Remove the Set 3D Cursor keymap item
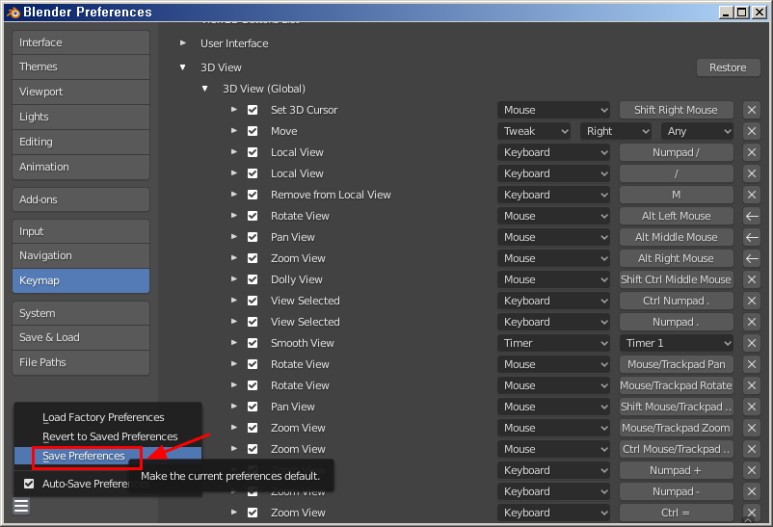 [x=751, y=110]
